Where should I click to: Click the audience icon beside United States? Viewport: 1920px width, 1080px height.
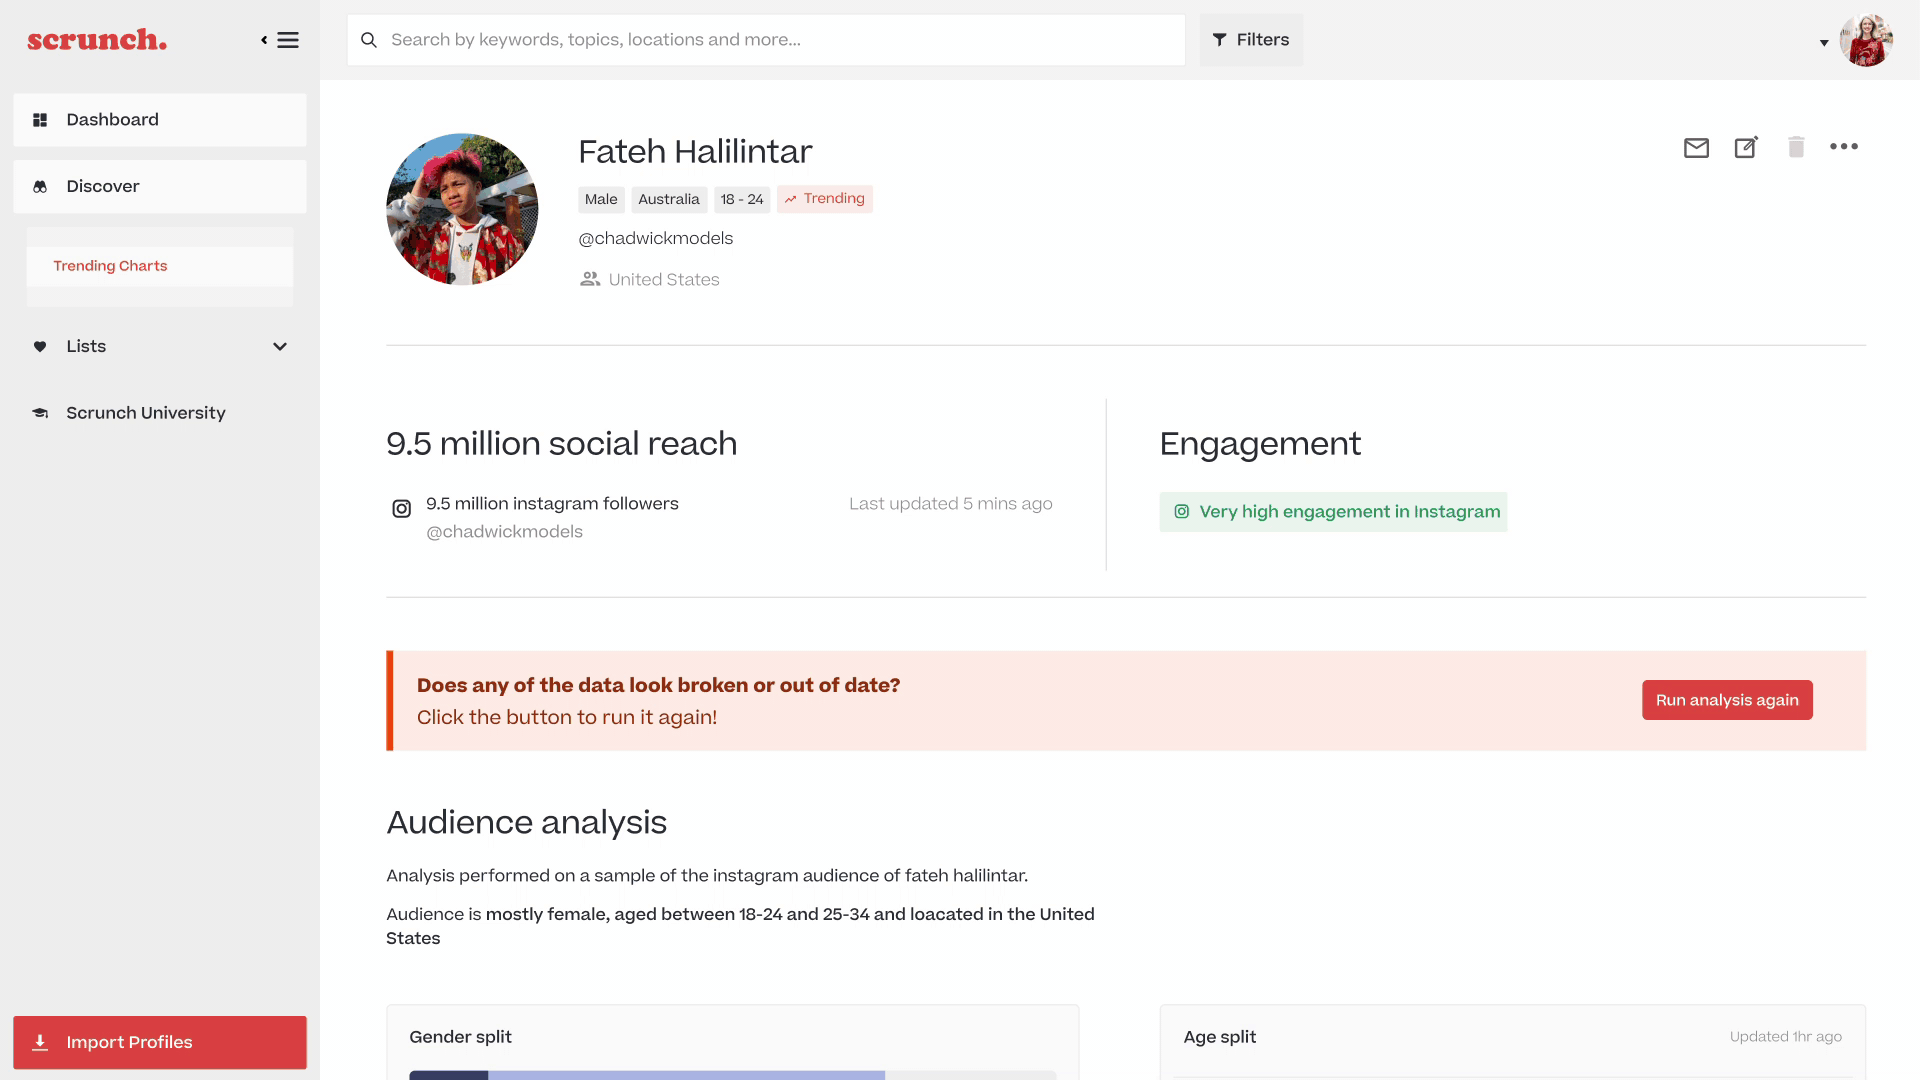click(590, 279)
